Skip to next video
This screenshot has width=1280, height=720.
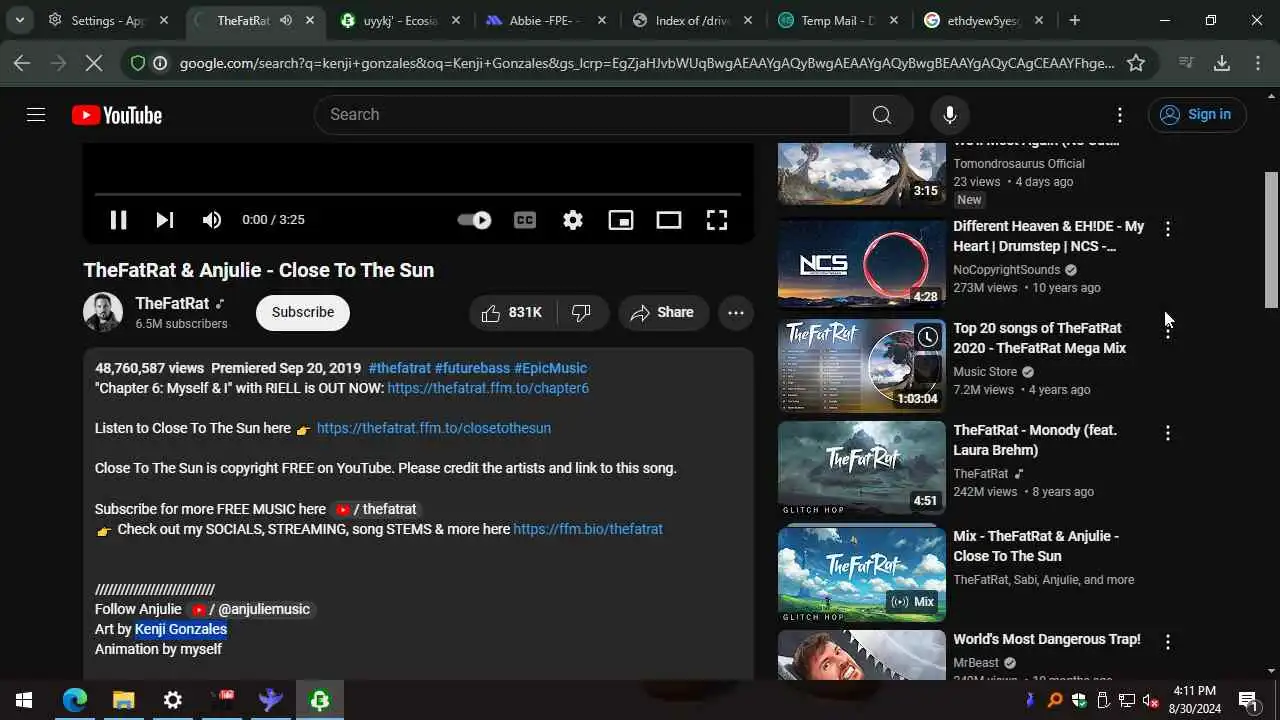coord(165,220)
